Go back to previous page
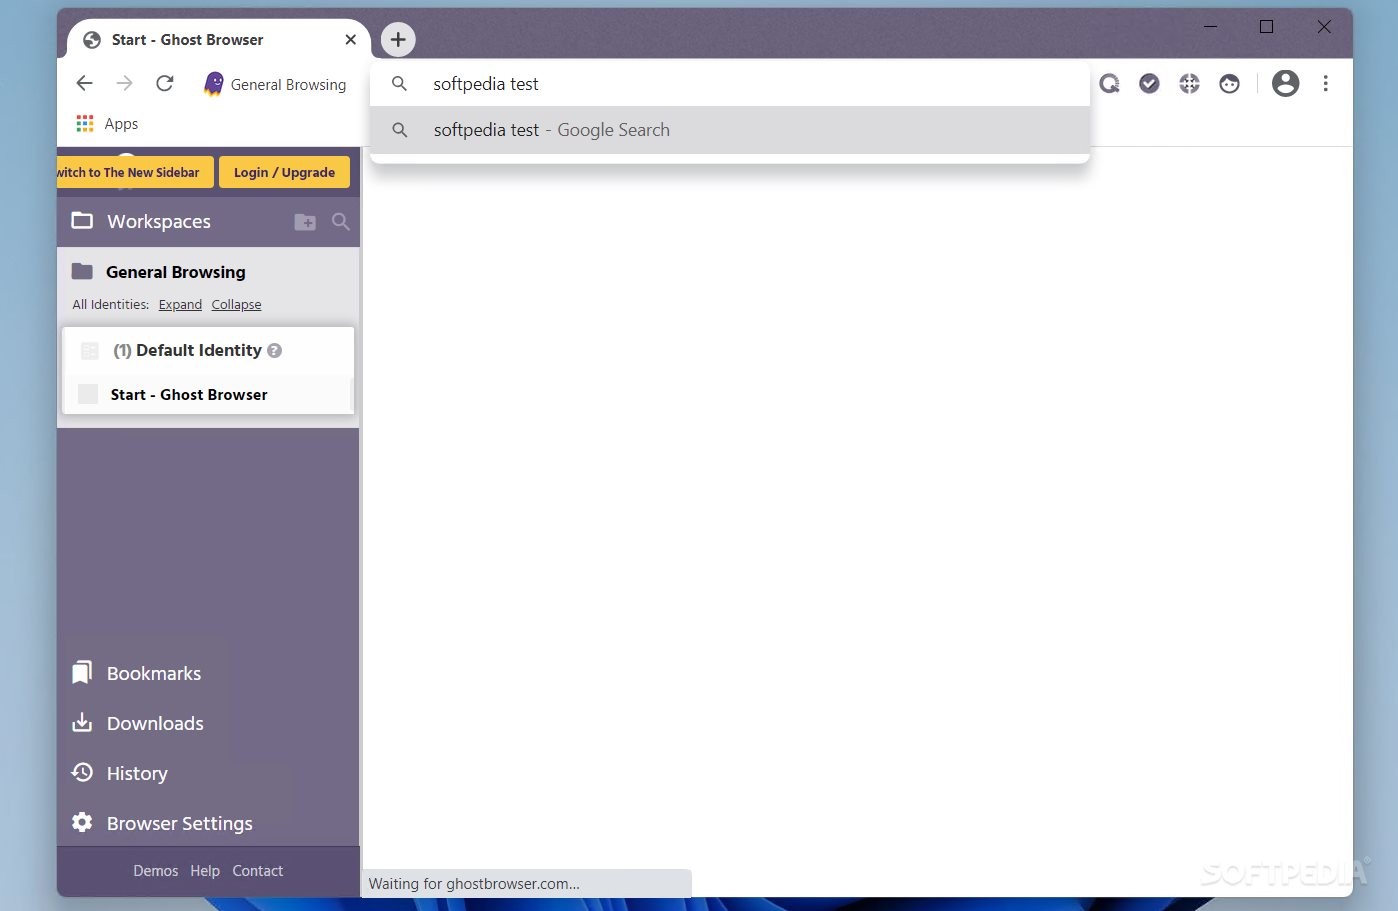Image resolution: width=1398 pixels, height=911 pixels. [85, 84]
